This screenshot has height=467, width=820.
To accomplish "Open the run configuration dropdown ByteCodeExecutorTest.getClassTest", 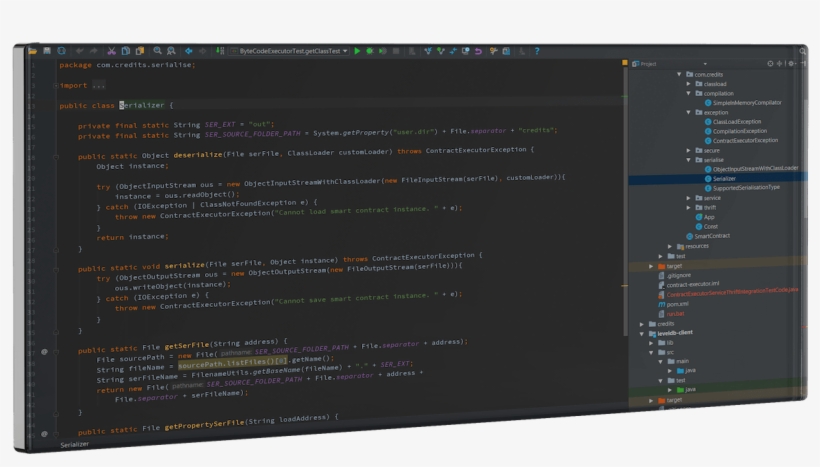I will pos(292,51).
